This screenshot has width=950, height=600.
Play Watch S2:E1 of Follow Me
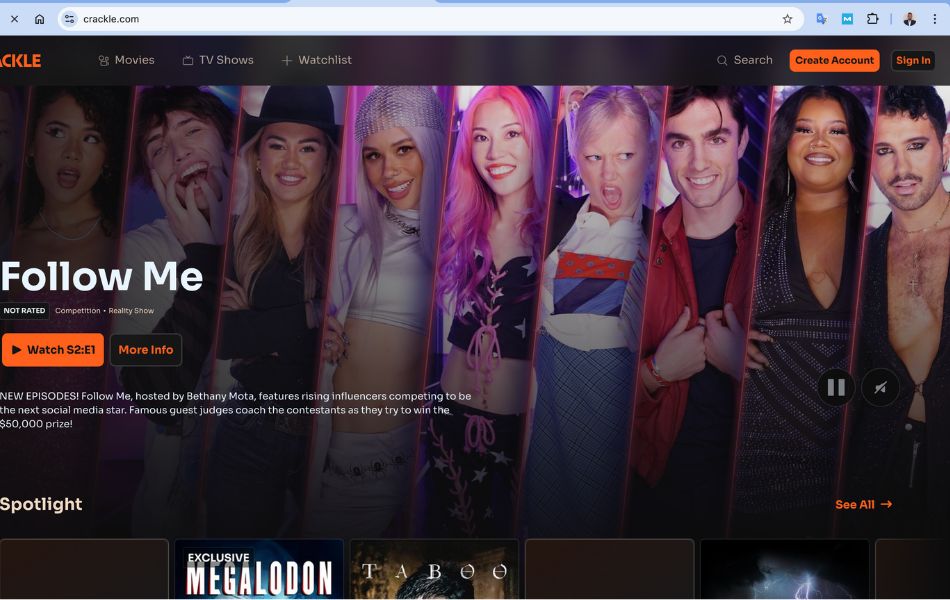point(53,350)
